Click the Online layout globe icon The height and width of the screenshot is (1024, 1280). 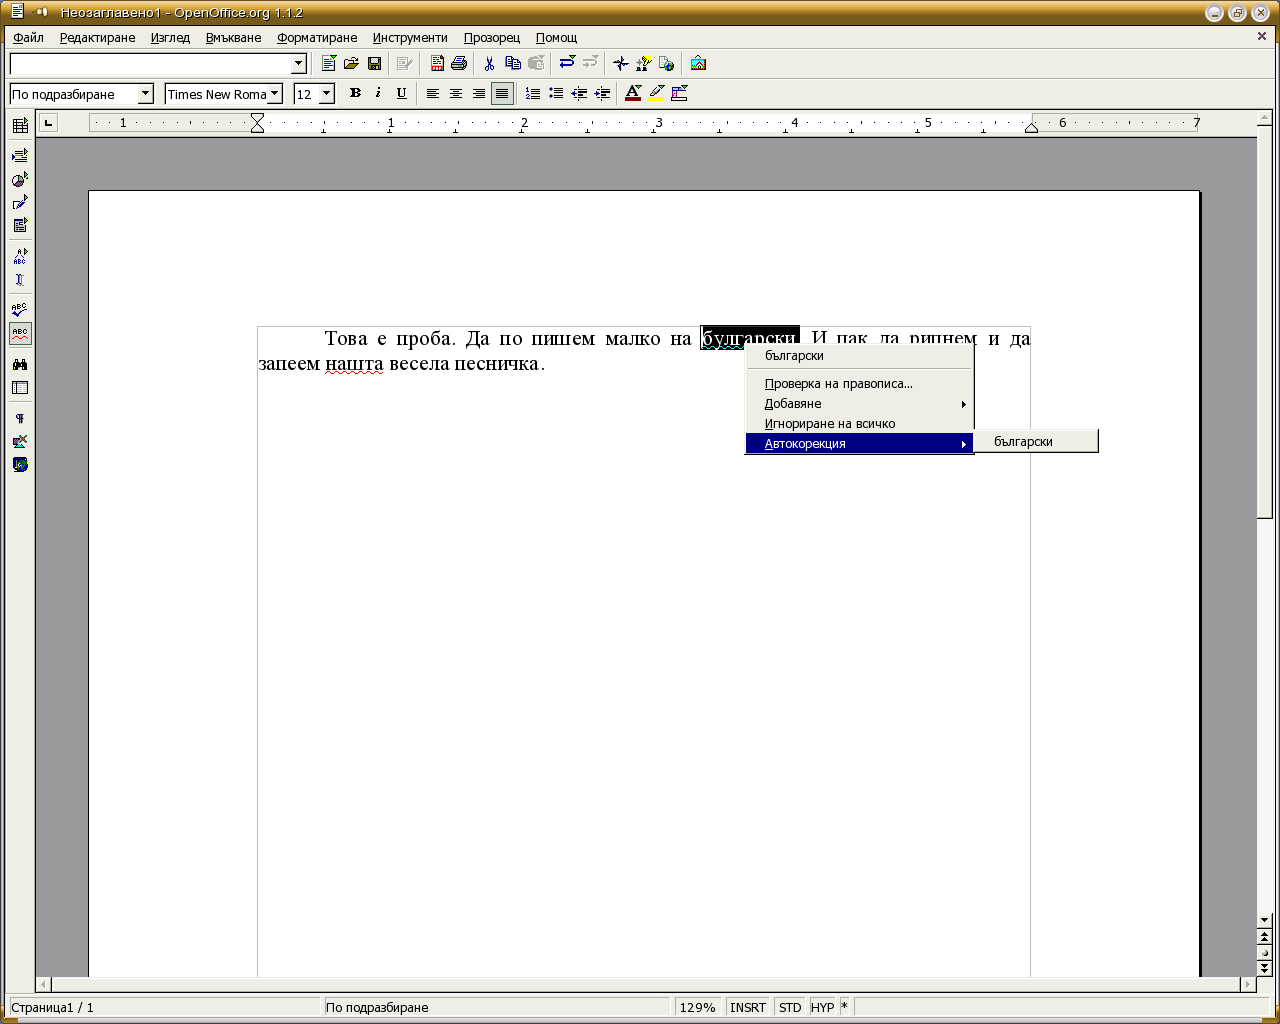[x=20, y=465]
